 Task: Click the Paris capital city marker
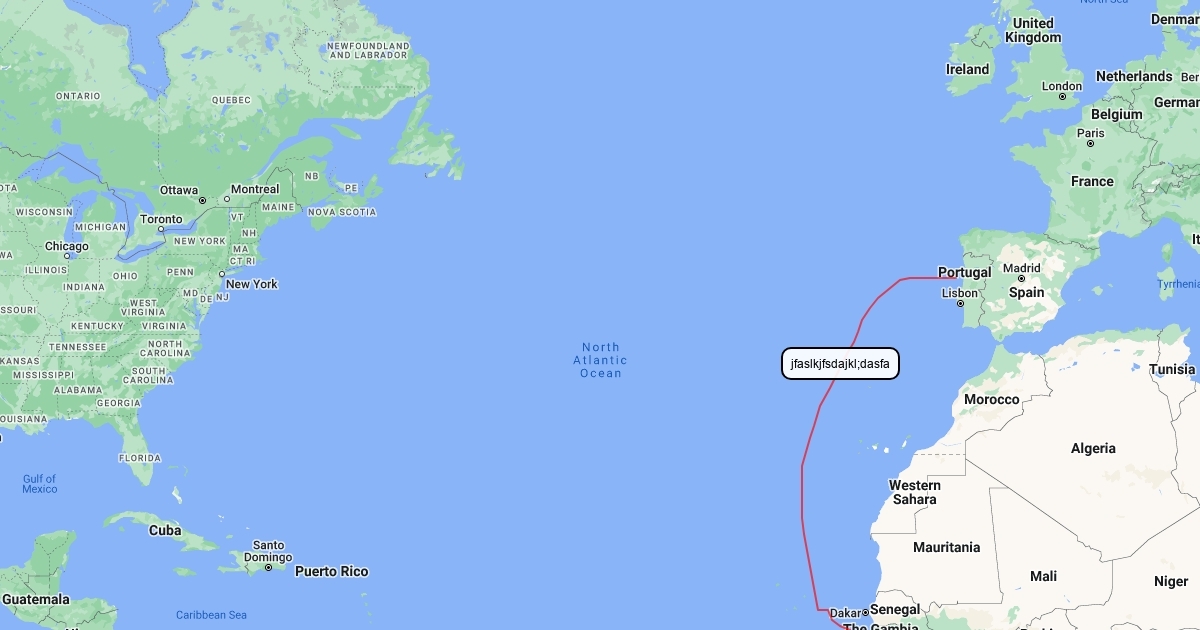point(1091,144)
